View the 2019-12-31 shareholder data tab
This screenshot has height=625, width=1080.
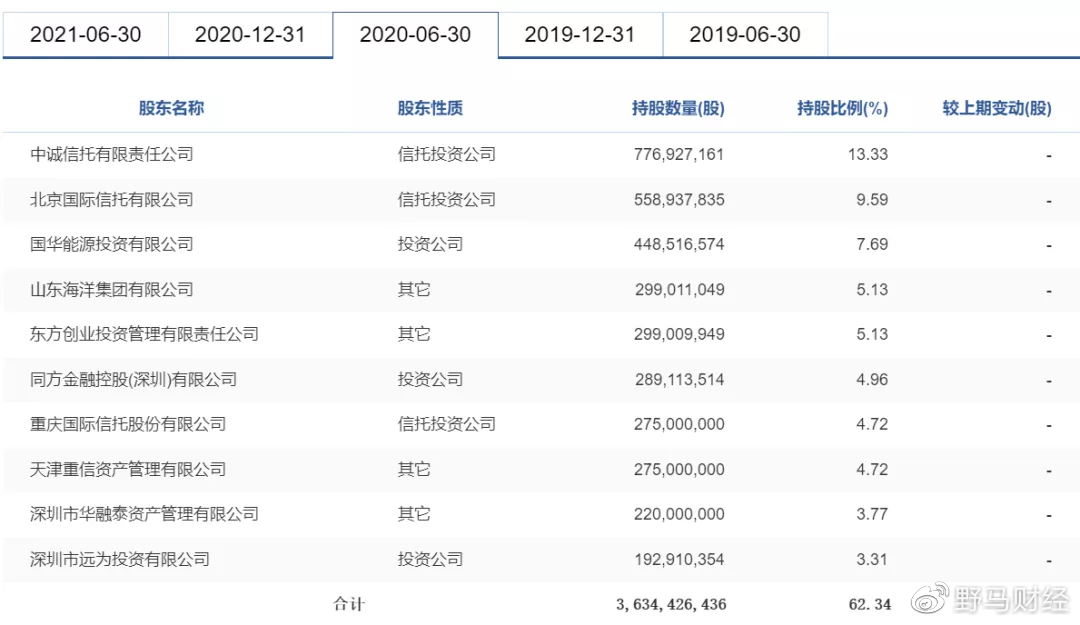(x=580, y=34)
